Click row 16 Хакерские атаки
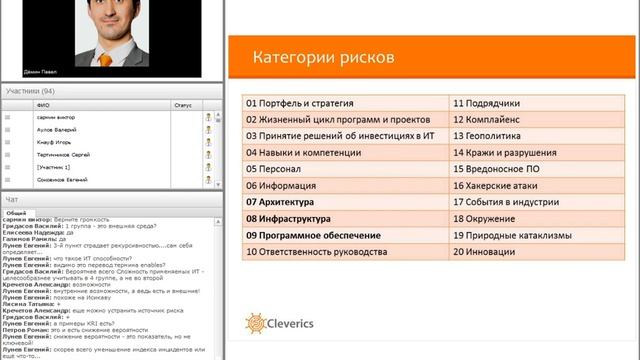This screenshot has width=640, height=360. [x=537, y=186]
